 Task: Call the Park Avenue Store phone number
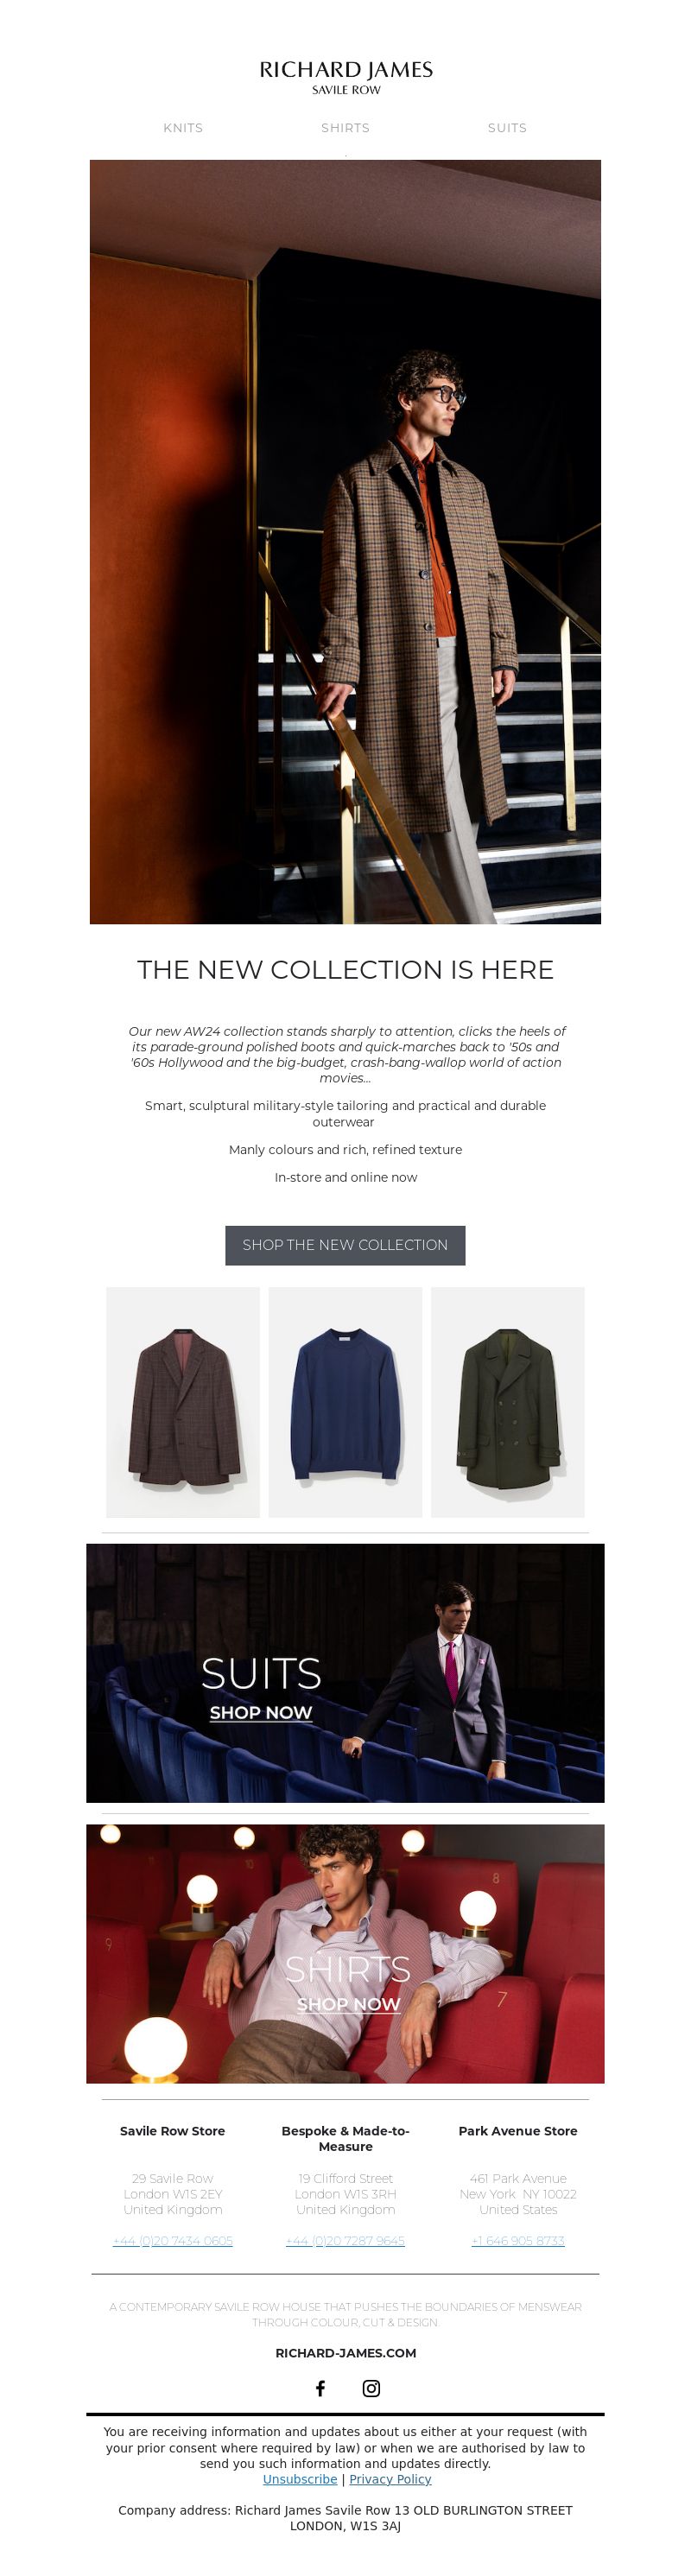point(518,2241)
